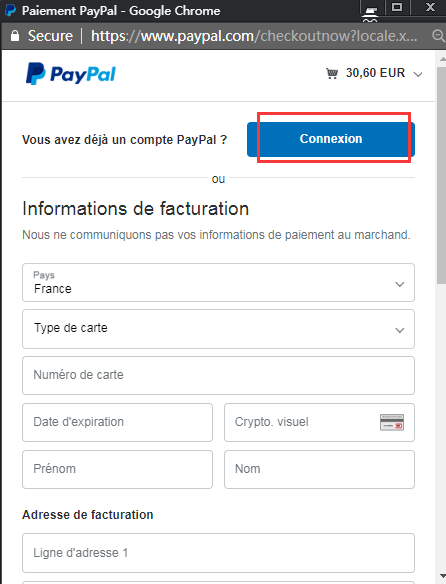
Task: Click the card security code icon
Action: pyautogui.click(x=392, y=422)
